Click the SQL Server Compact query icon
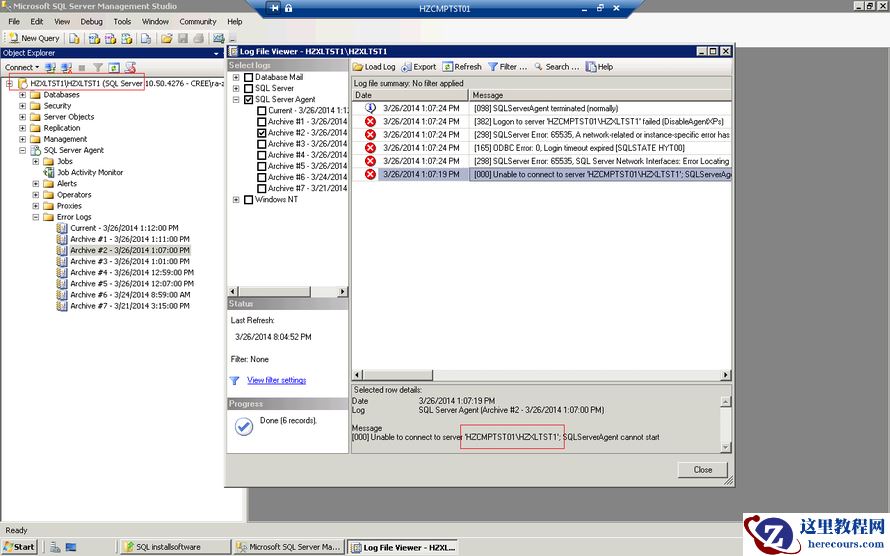This screenshot has height=556, width=890. [146, 38]
